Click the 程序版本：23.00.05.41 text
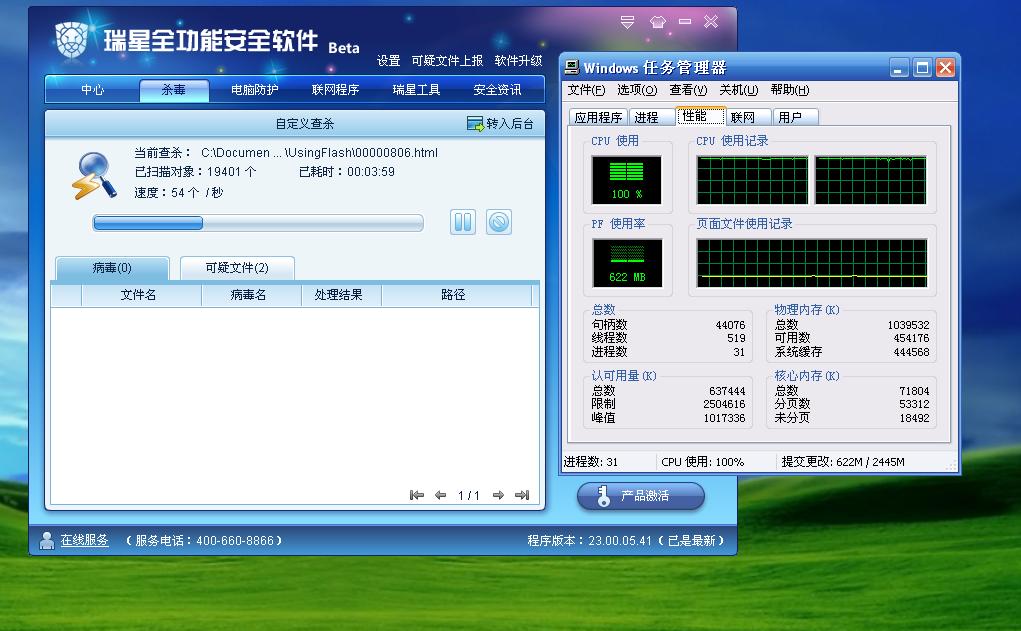1021x631 pixels. 589,540
